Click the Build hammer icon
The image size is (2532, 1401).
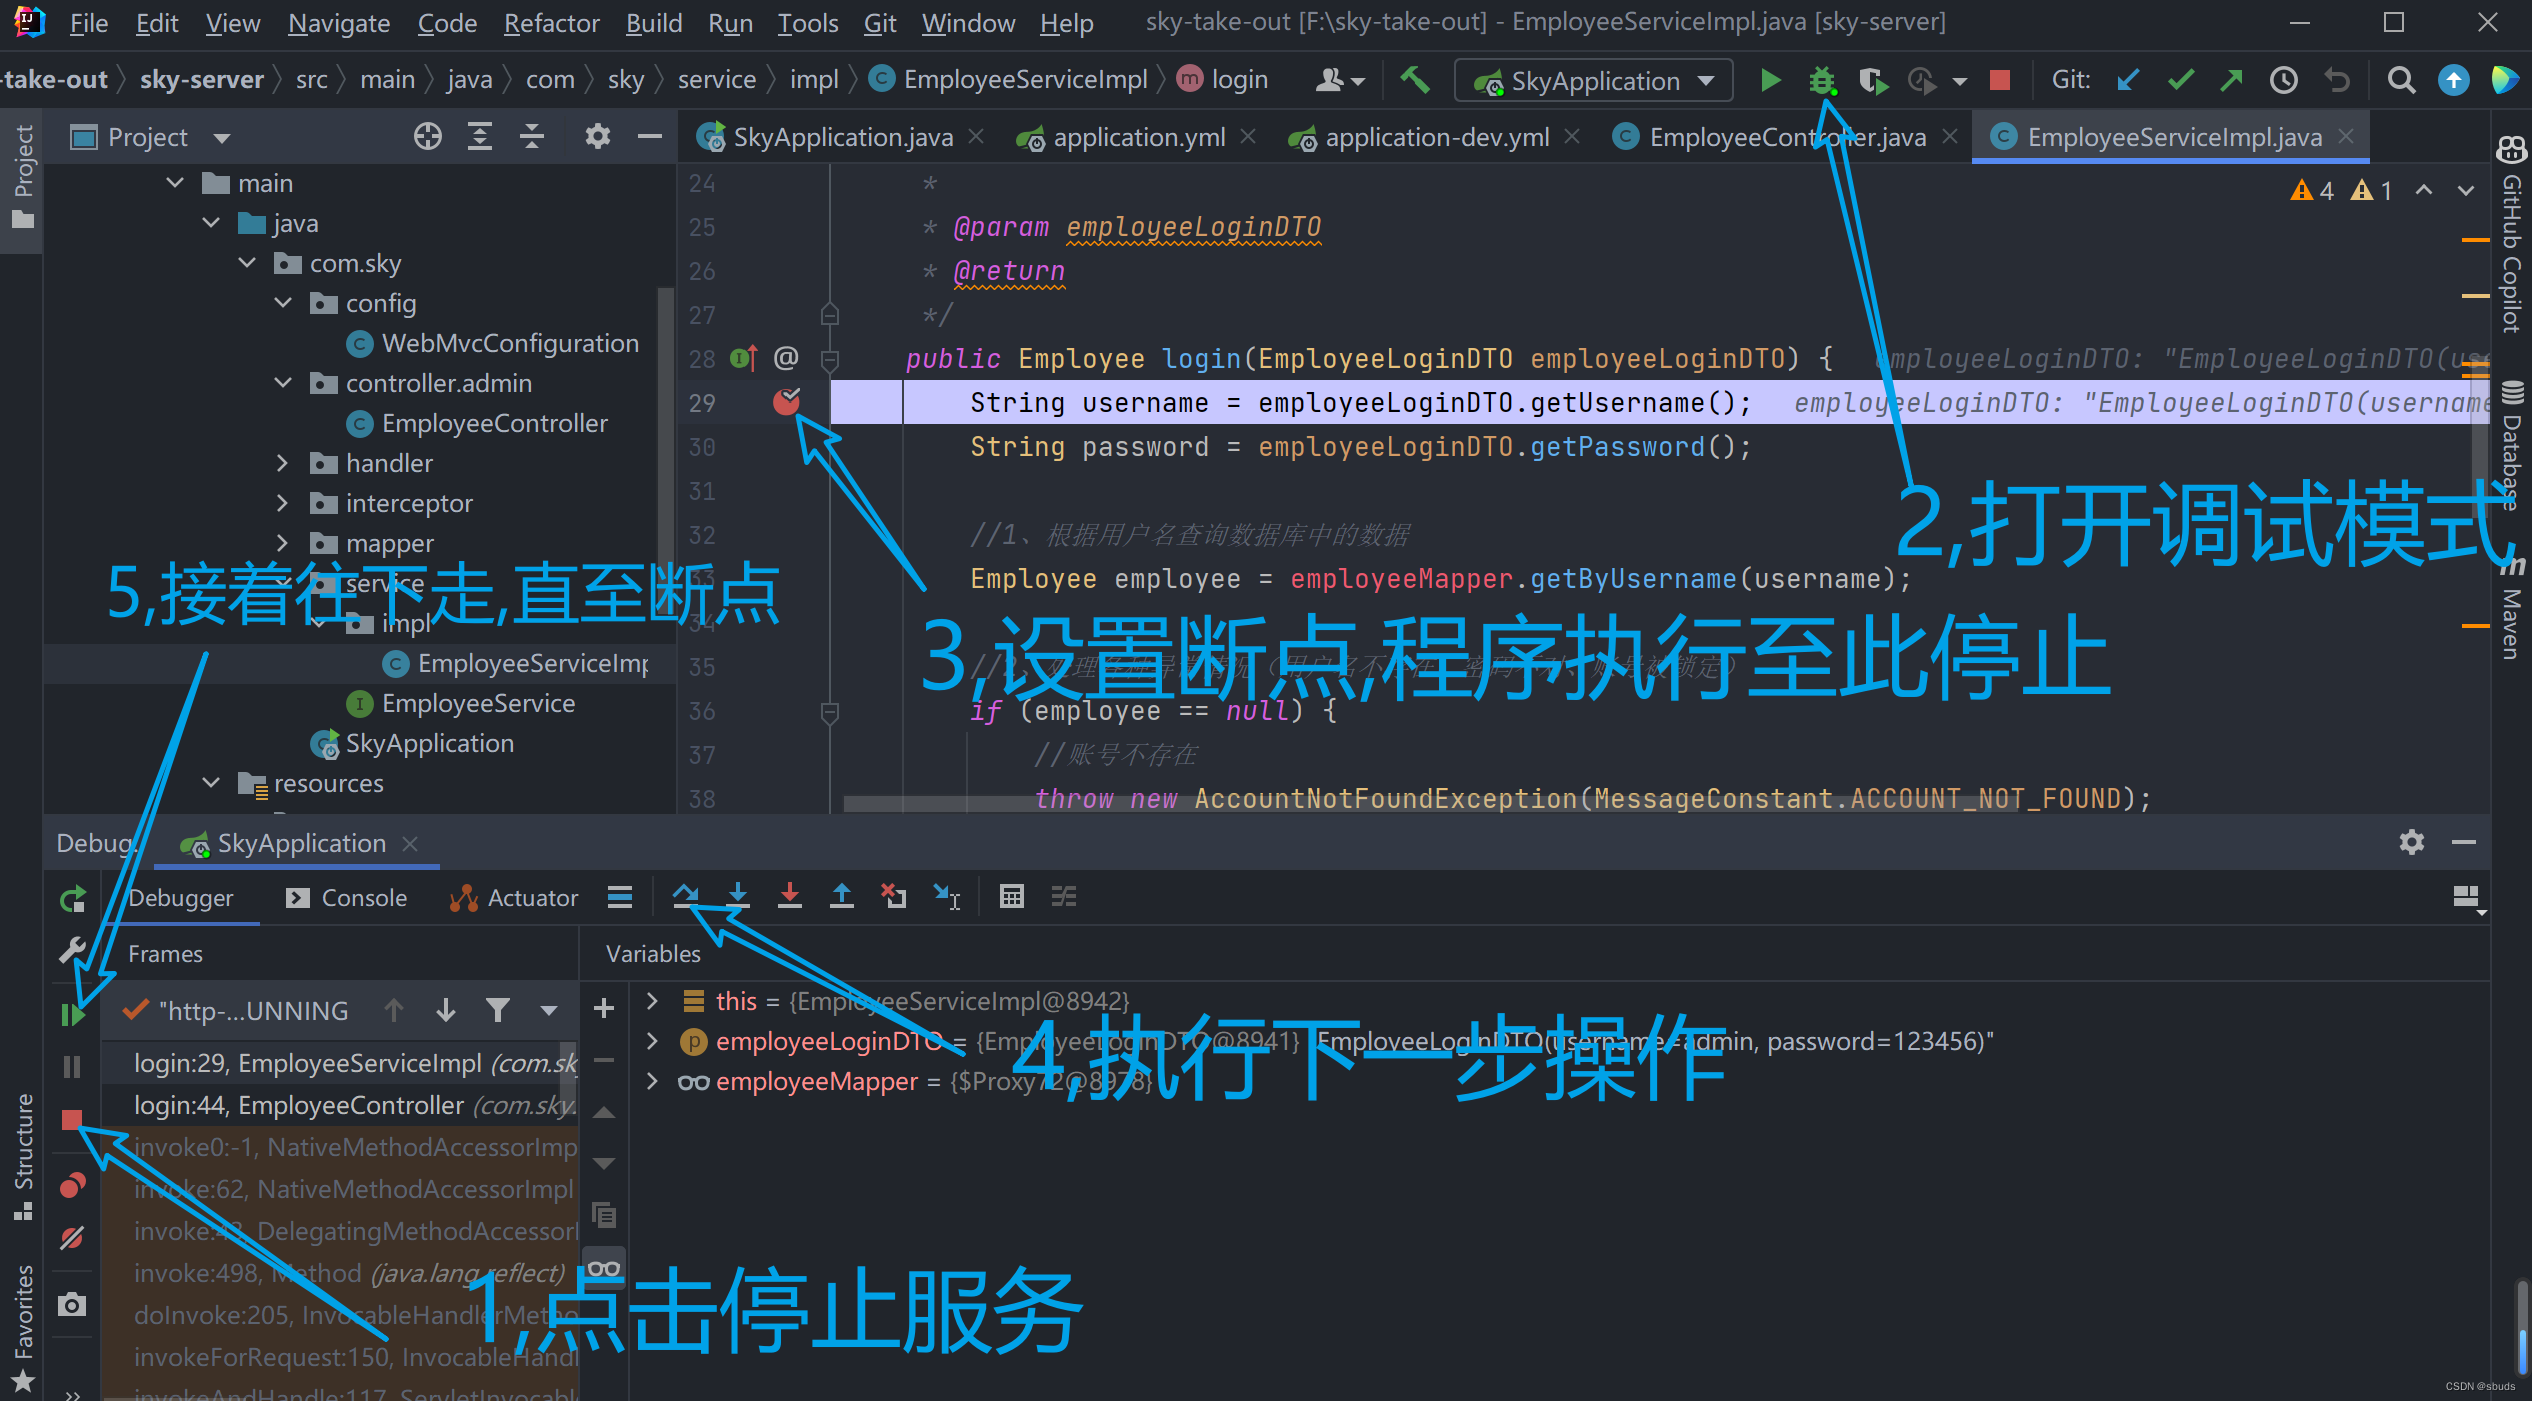pos(1414,80)
